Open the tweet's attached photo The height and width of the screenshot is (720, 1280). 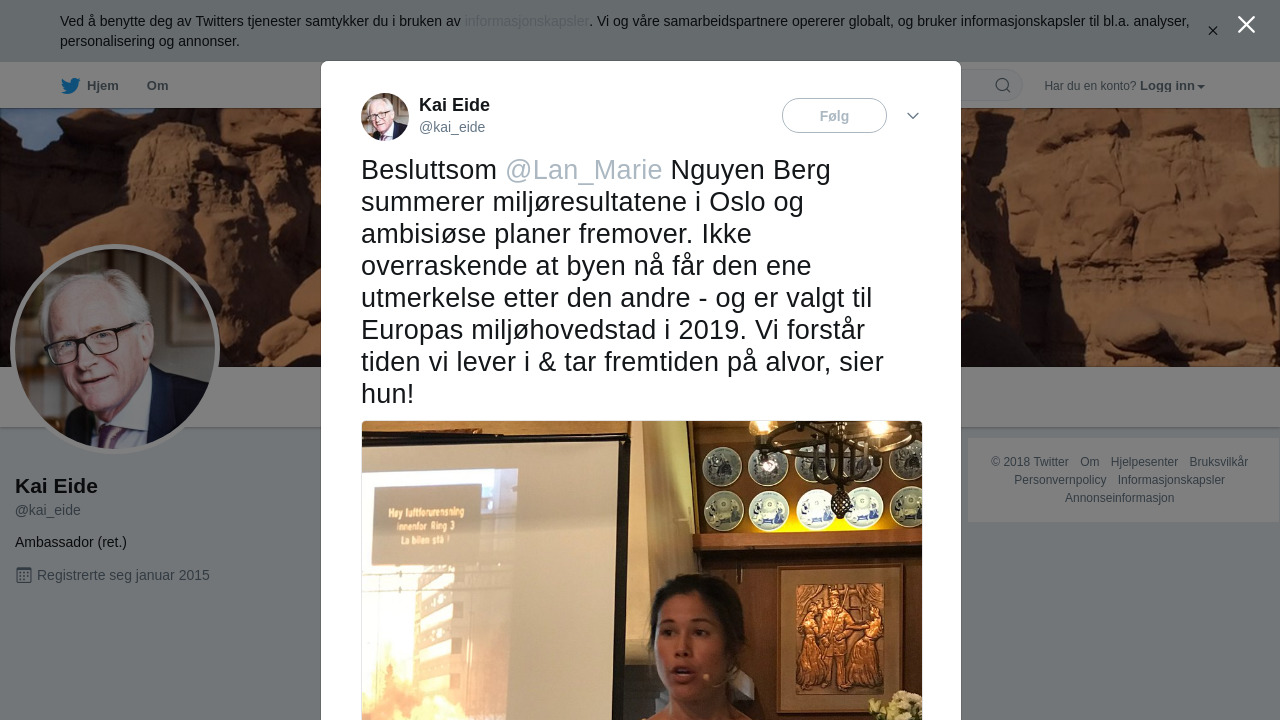[641, 570]
